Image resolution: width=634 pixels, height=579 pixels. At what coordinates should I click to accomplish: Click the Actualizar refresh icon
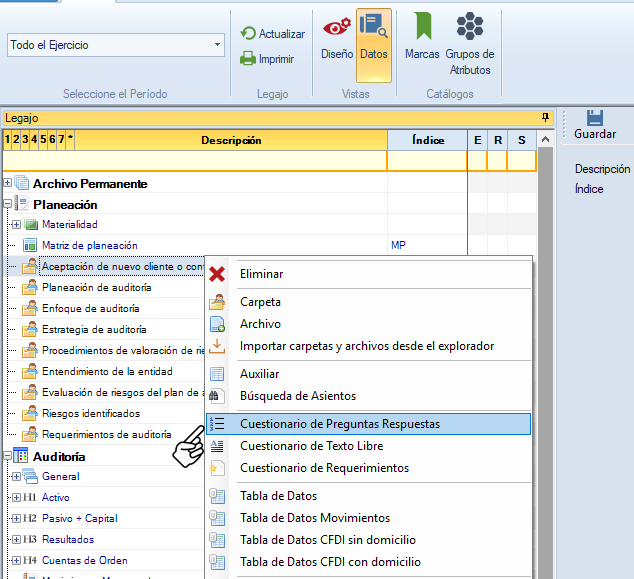click(x=249, y=34)
